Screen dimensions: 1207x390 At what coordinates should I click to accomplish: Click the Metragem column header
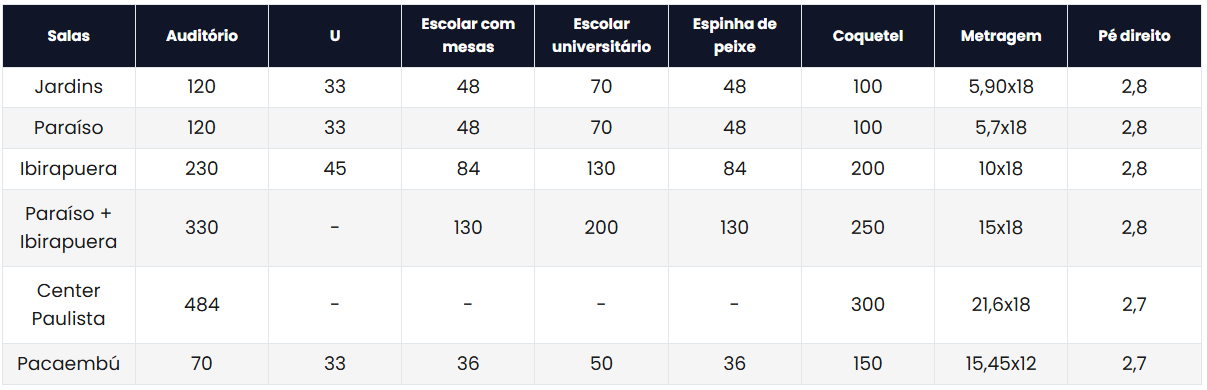point(1000,36)
